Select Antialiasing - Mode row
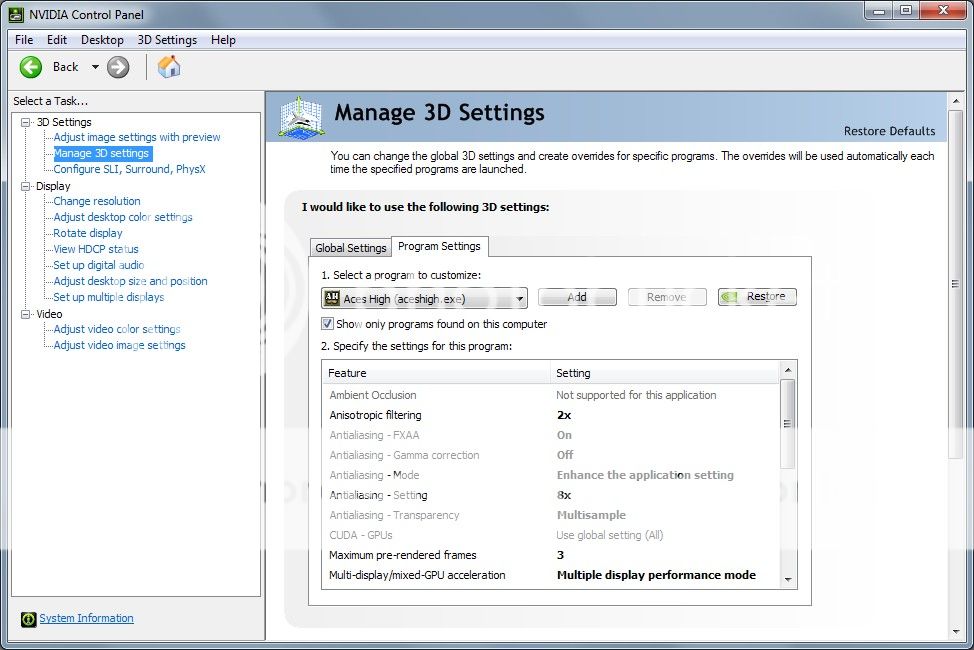Image resolution: width=974 pixels, height=650 pixels. coord(551,475)
